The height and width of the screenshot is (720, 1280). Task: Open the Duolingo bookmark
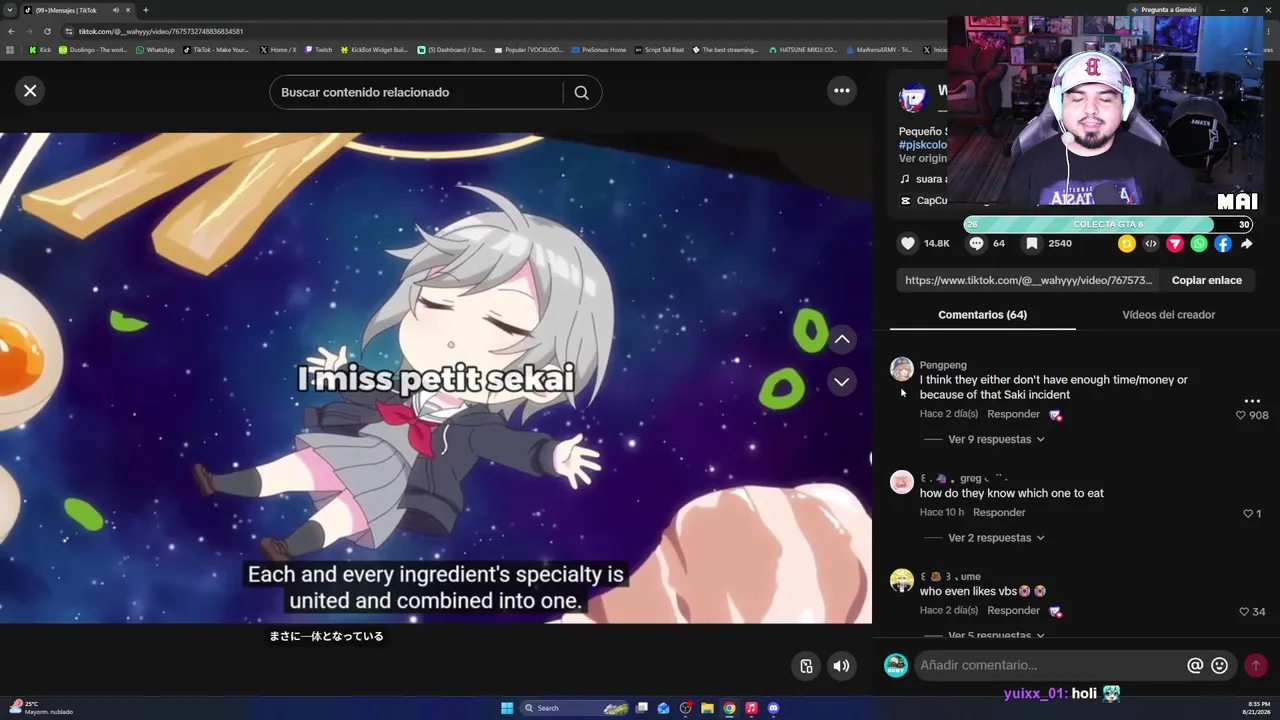coord(93,50)
